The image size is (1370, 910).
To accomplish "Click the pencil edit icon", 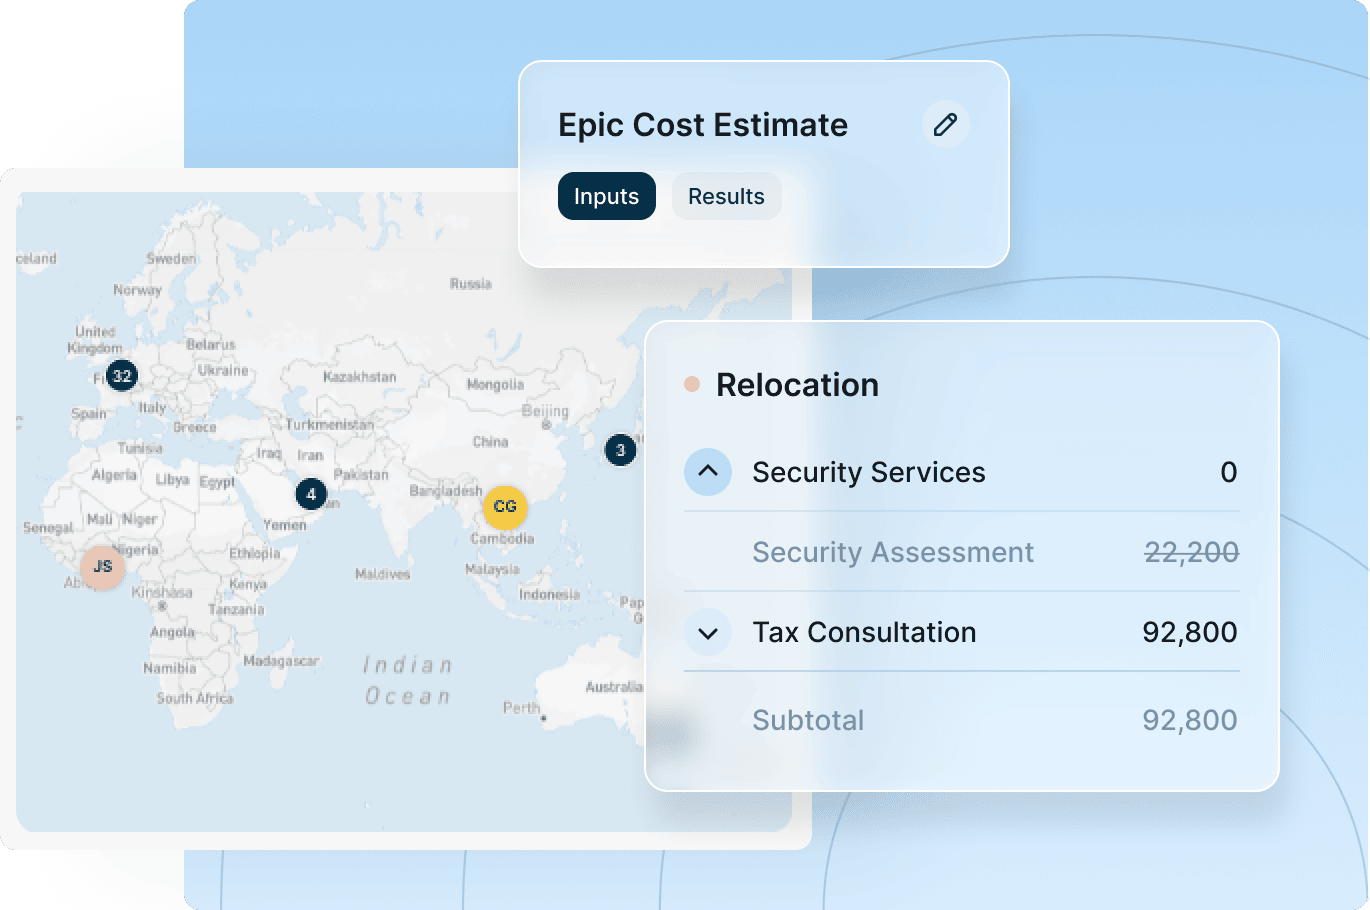I will tap(945, 125).
